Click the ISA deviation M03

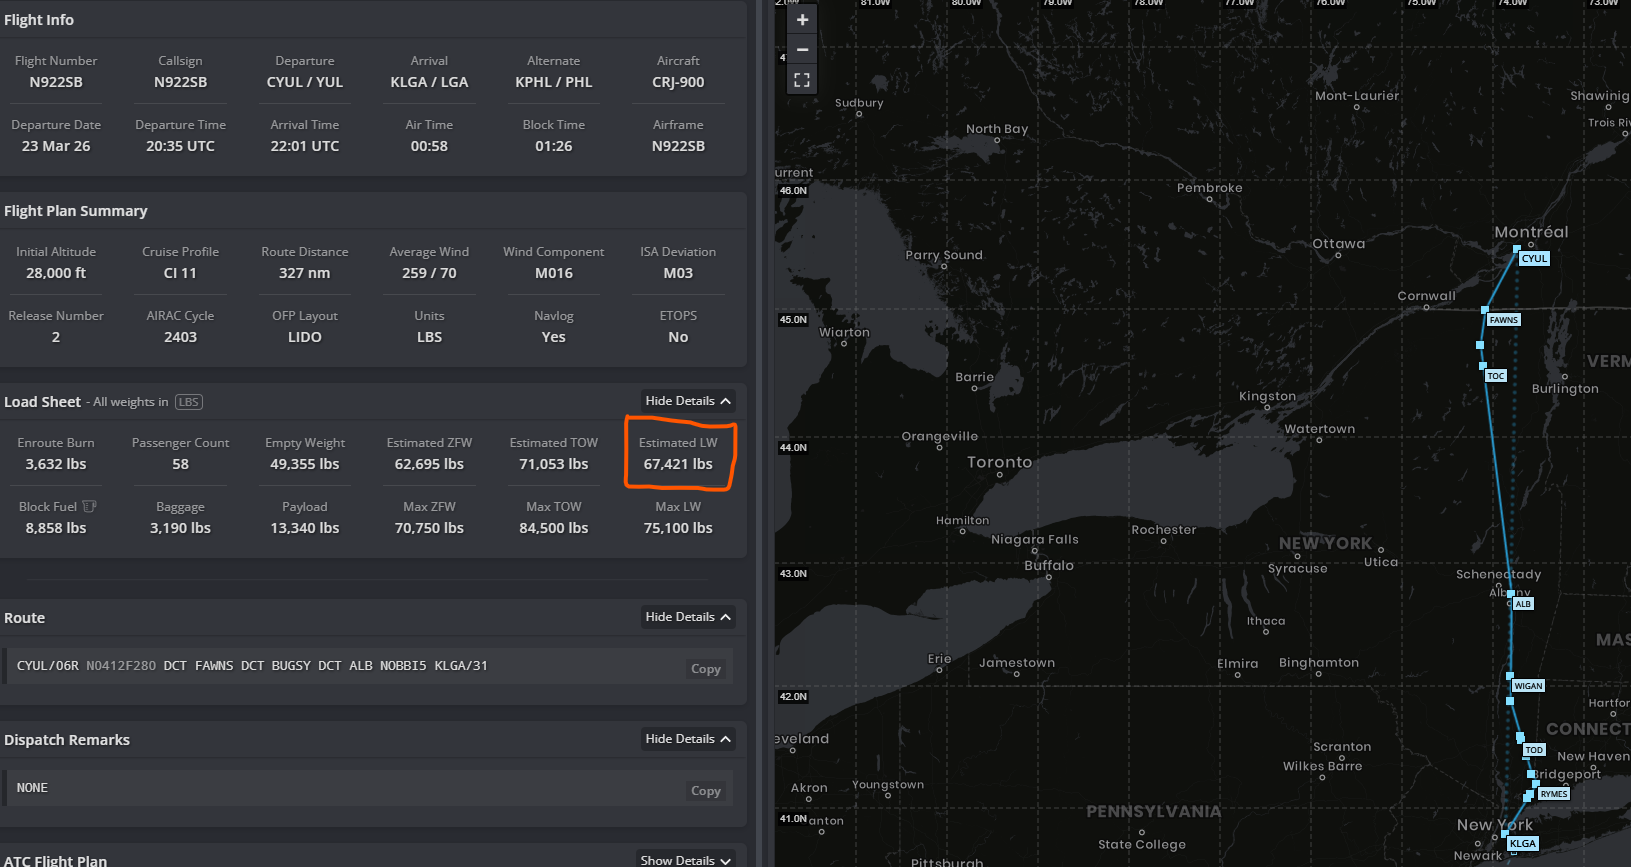(x=678, y=273)
